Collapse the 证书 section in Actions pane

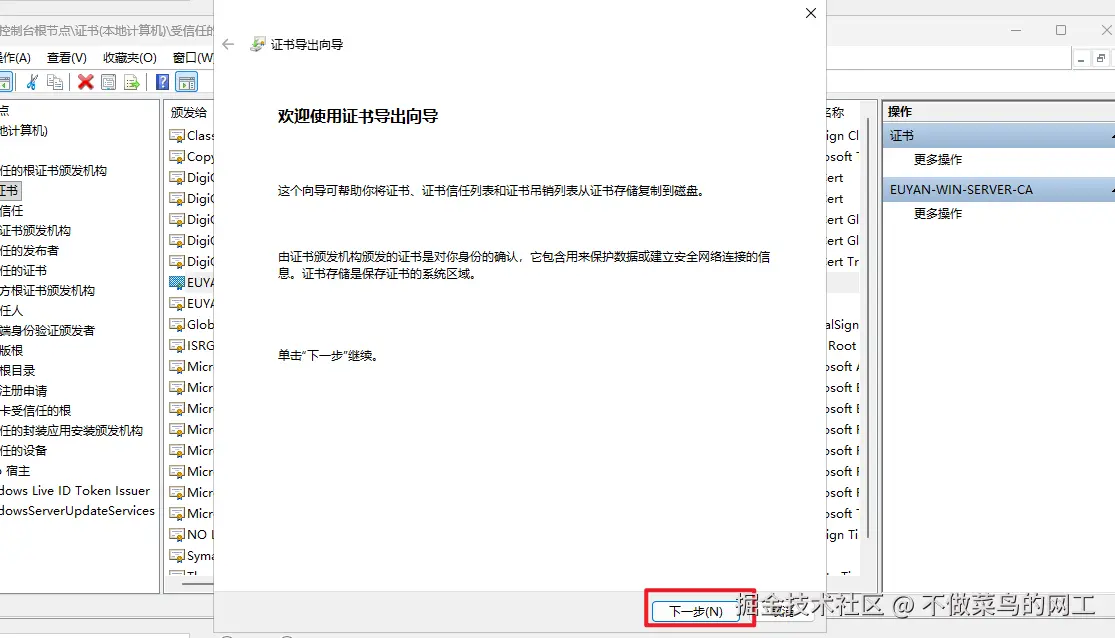[x=1111, y=135]
